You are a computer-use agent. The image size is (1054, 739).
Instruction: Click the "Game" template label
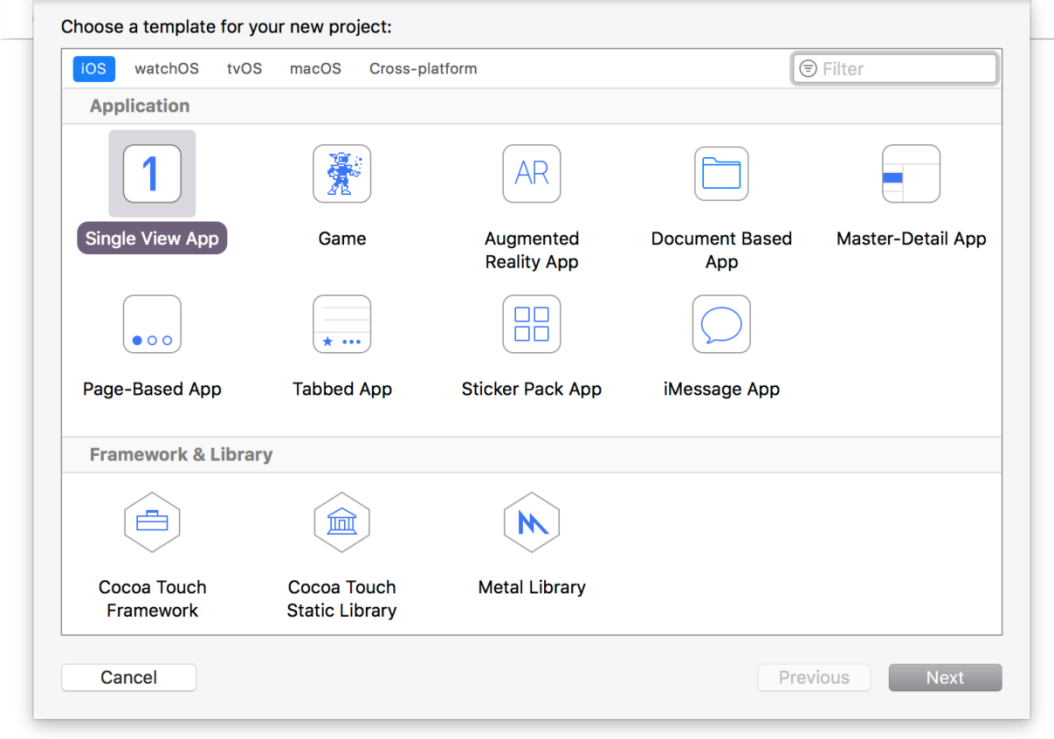[x=342, y=239]
